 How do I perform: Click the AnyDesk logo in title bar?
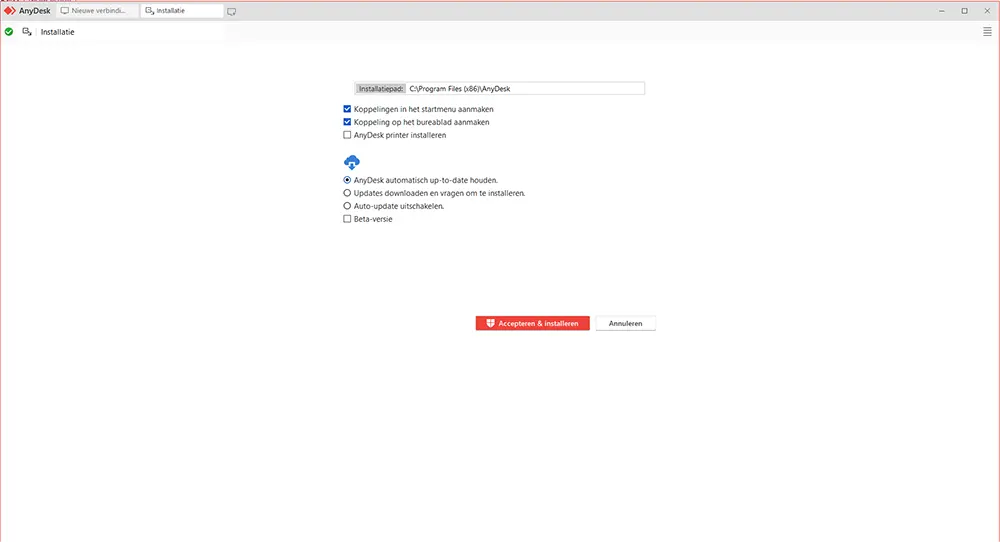pyautogui.click(x=10, y=11)
